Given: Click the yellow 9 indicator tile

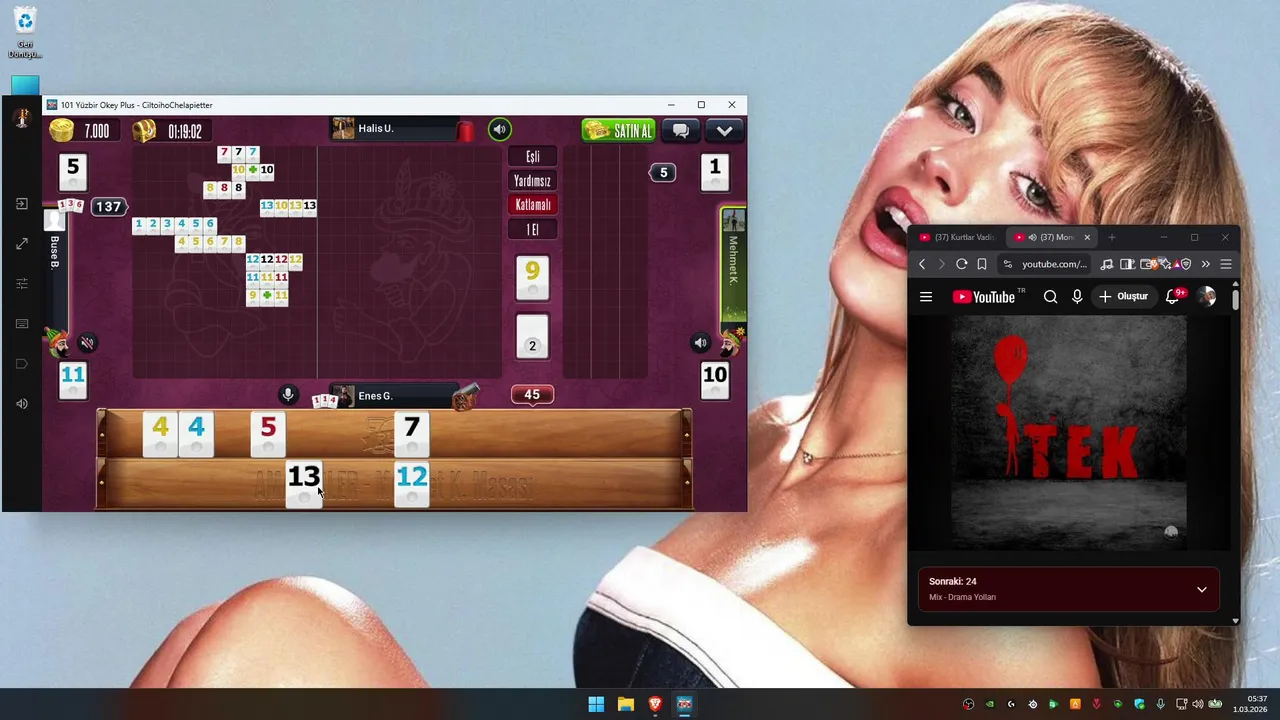Looking at the screenshot, I should tap(532, 277).
